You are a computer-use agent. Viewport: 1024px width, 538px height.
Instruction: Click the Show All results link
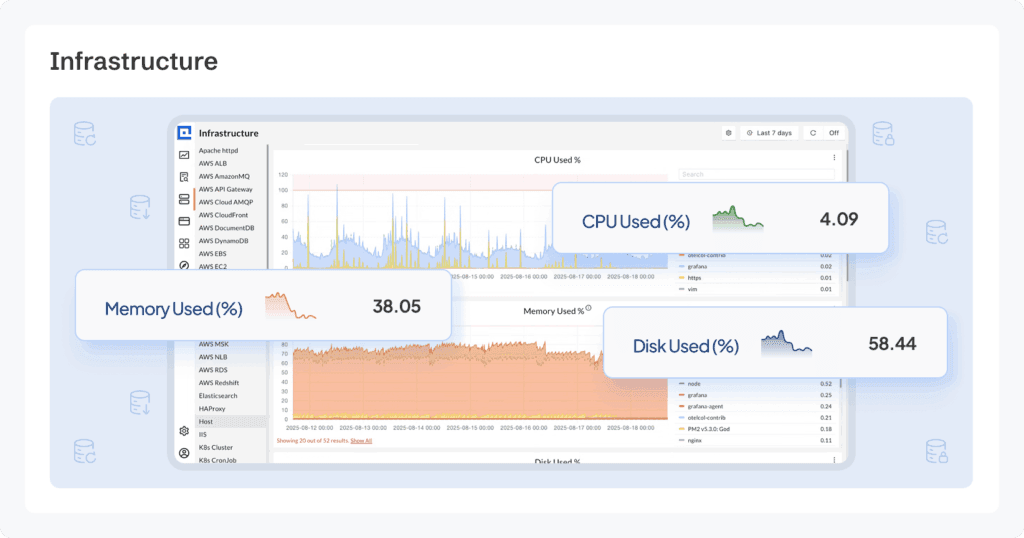[x=361, y=440]
